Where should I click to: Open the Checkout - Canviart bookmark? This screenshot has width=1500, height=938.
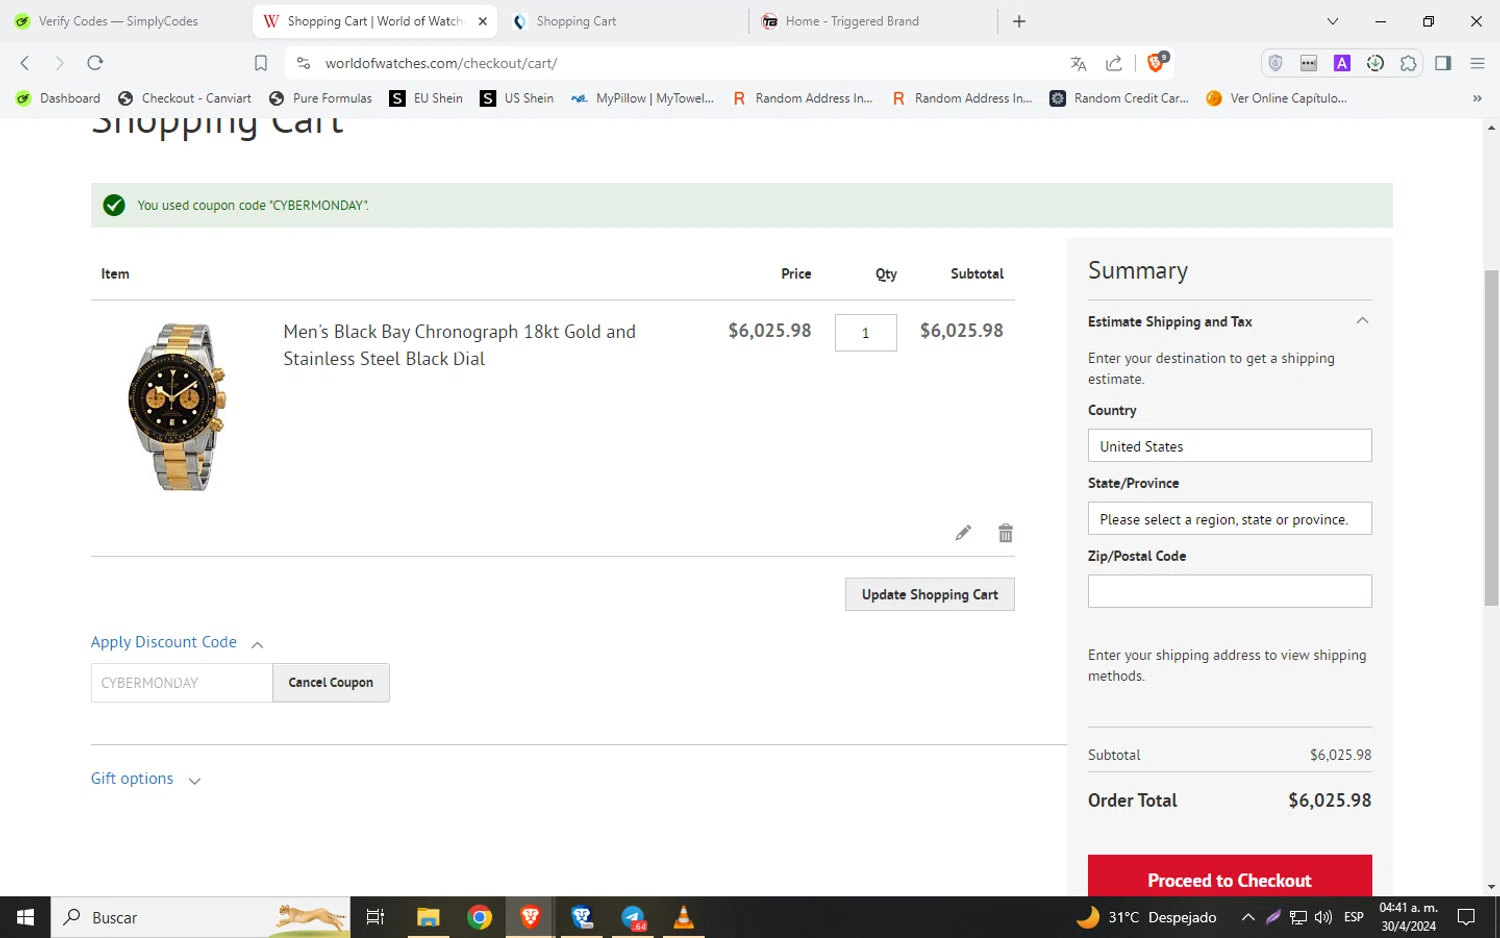[x=185, y=98]
